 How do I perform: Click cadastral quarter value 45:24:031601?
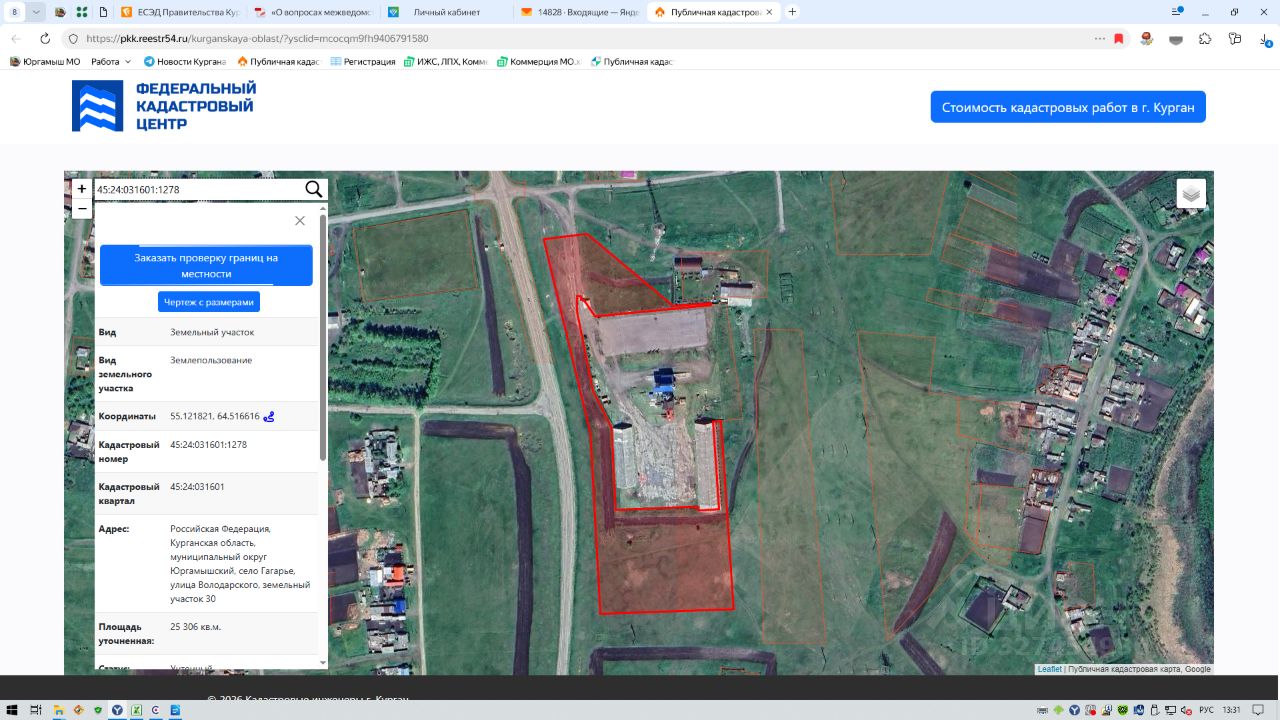pyautogui.click(x=197, y=487)
